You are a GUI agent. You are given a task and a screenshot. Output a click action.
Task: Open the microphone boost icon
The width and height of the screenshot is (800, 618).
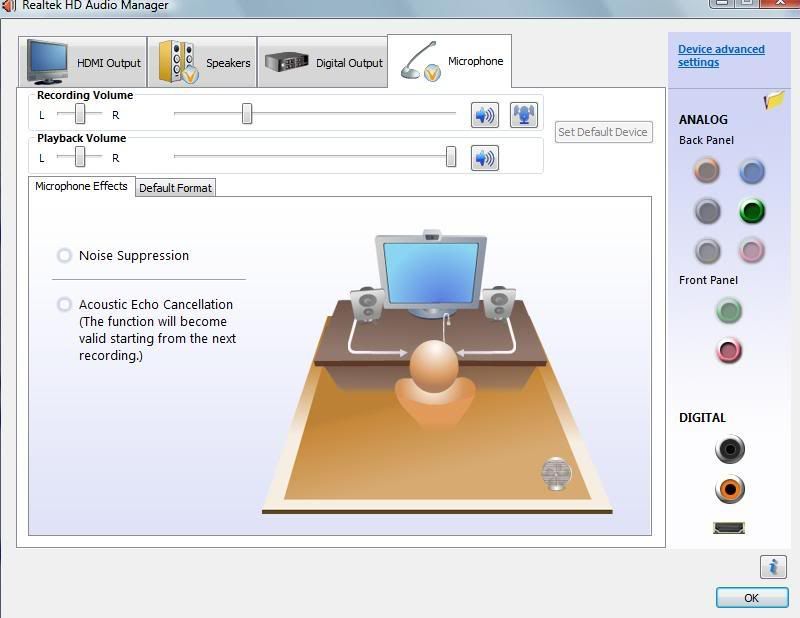523,115
